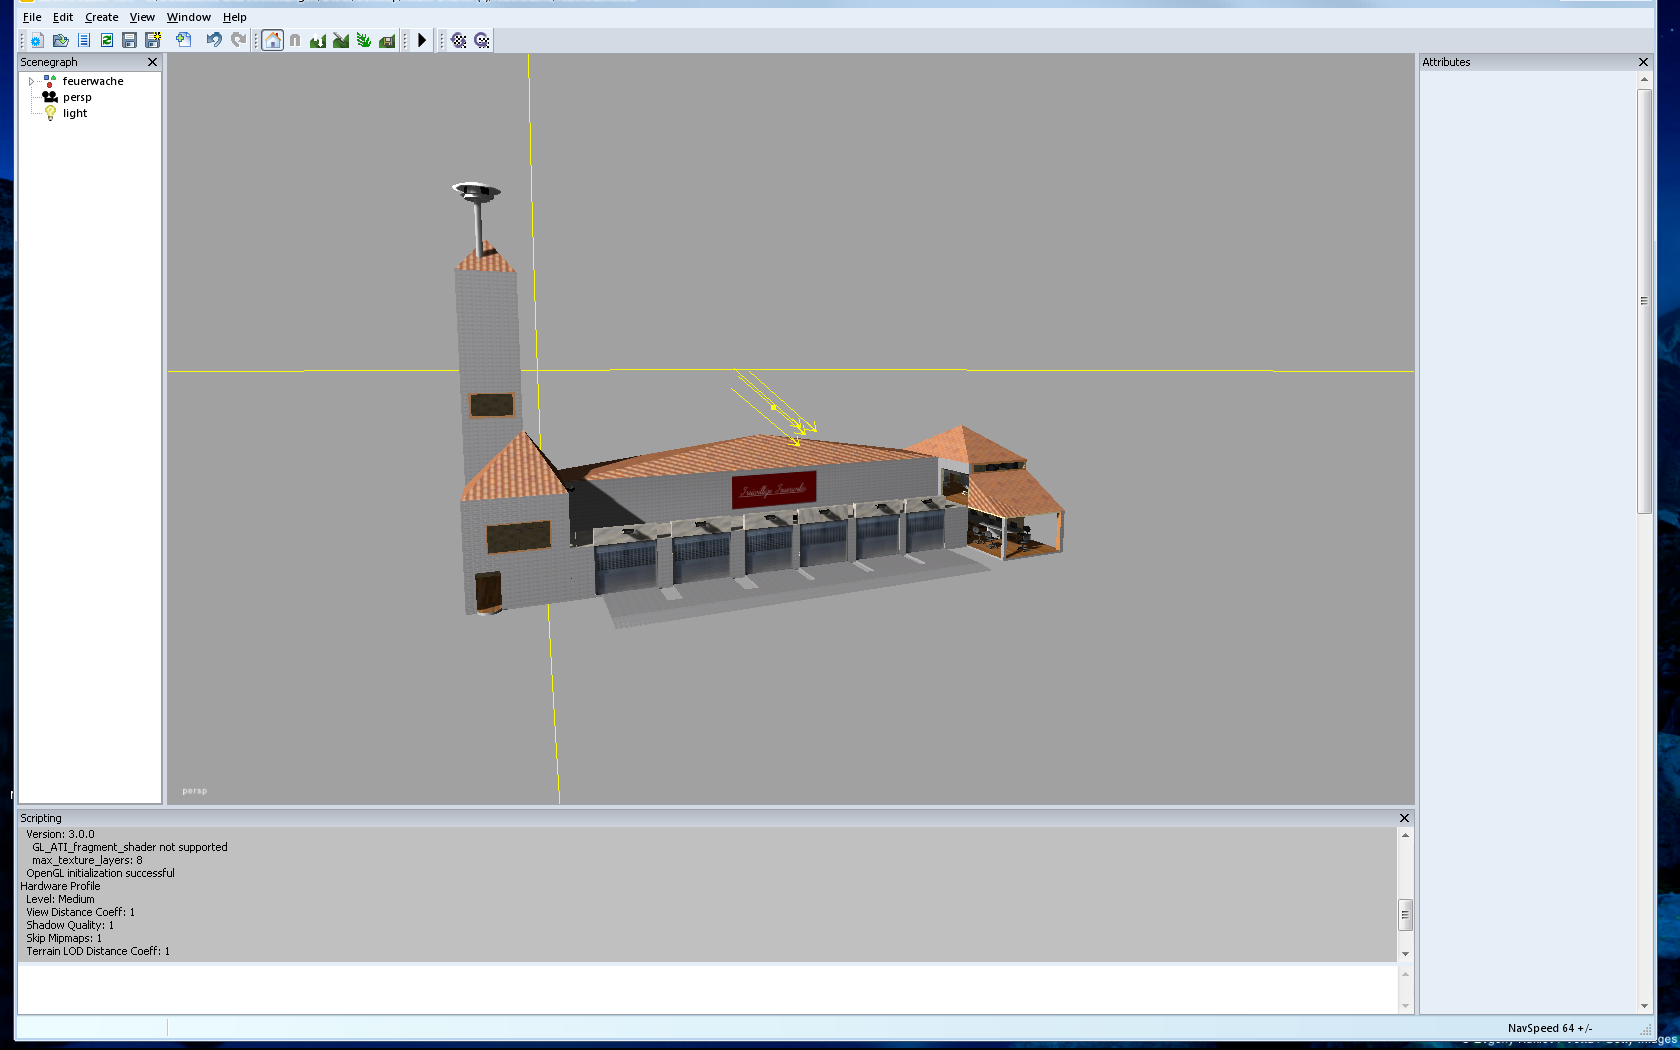Click the Undo arrow icon
This screenshot has width=1680, height=1050.
pyautogui.click(x=214, y=40)
